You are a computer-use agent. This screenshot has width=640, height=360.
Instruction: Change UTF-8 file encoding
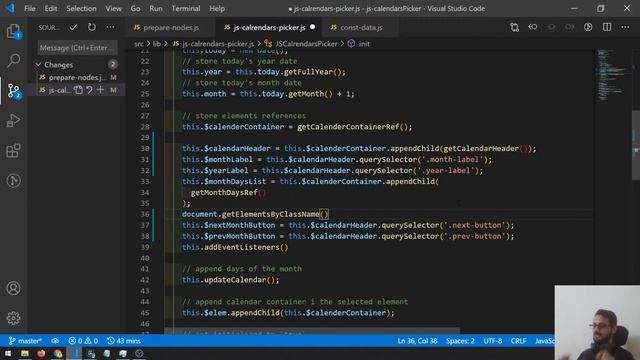click(493, 341)
